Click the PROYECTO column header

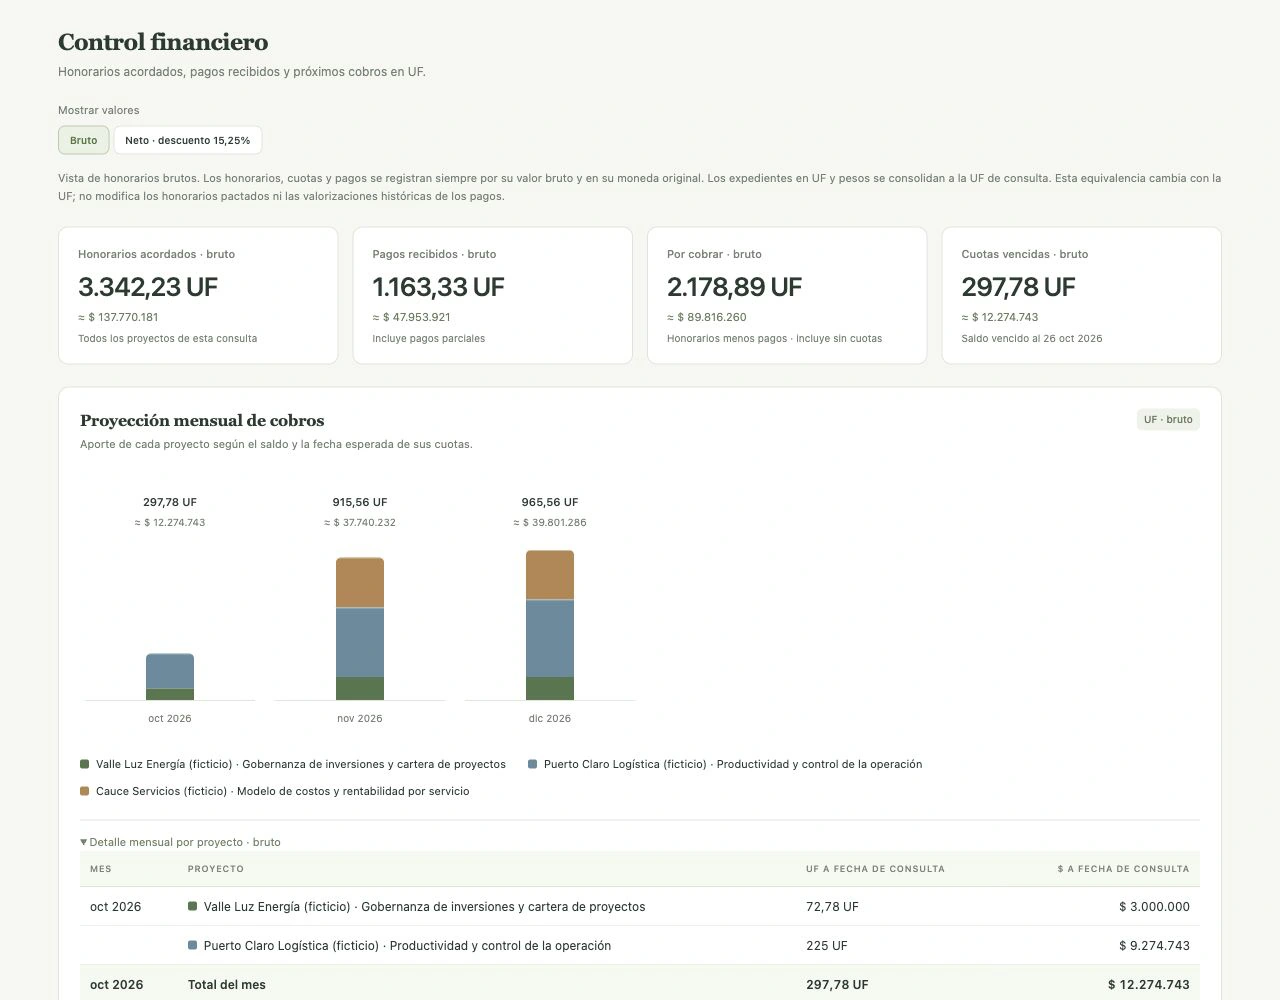tap(216, 869)
